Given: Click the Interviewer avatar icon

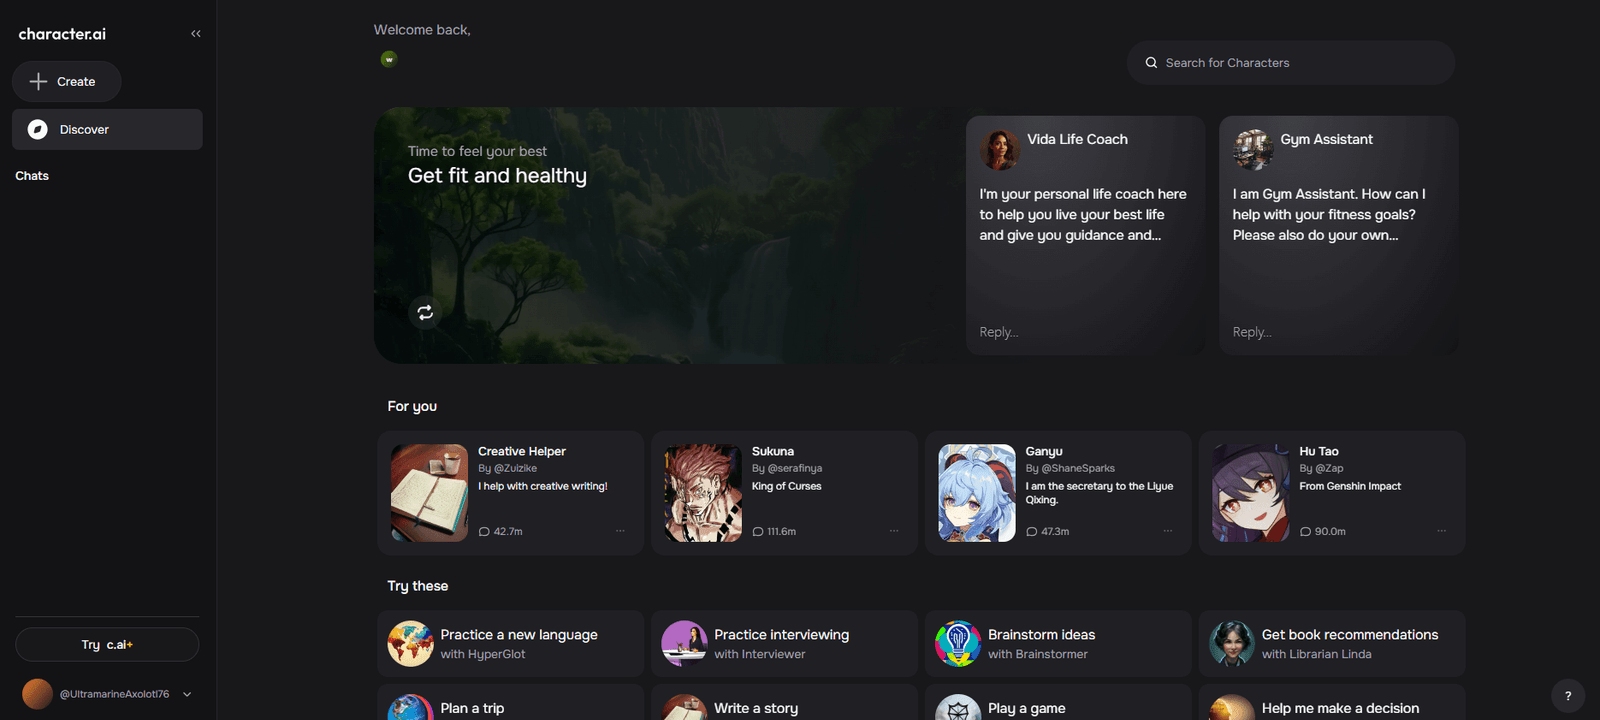Looking at the screenshot, I should (x=684, y=644).
